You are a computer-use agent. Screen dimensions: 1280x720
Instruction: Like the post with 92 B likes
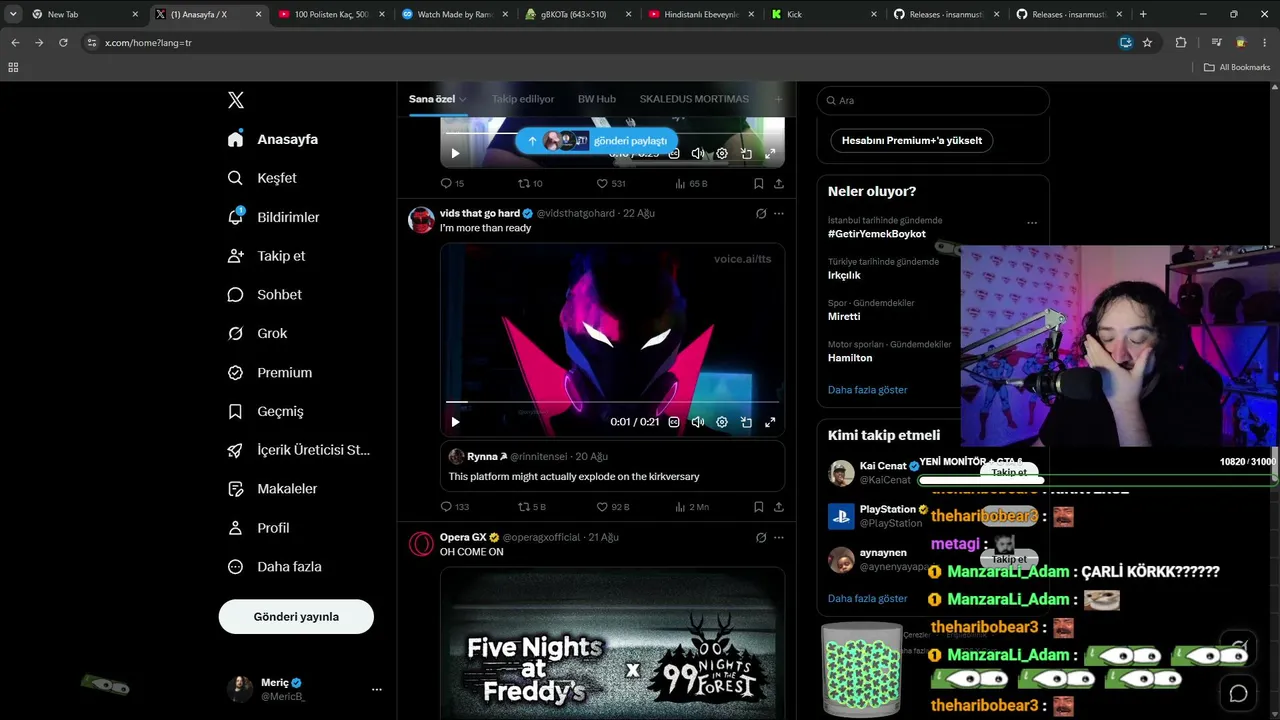point(612,507)
